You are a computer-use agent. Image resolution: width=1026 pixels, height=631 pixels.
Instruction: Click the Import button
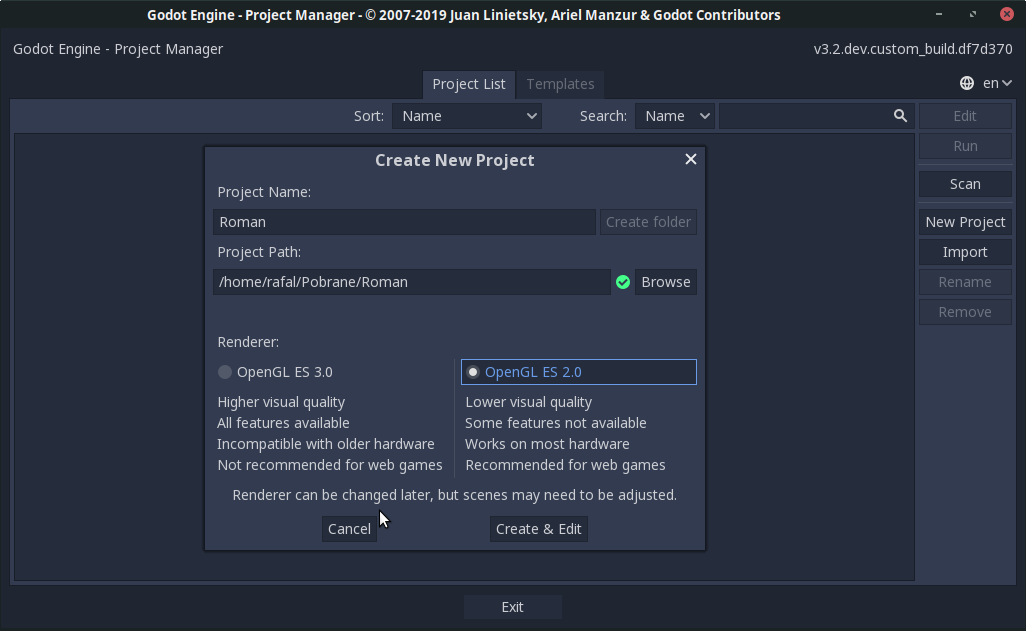click(965, 252)
